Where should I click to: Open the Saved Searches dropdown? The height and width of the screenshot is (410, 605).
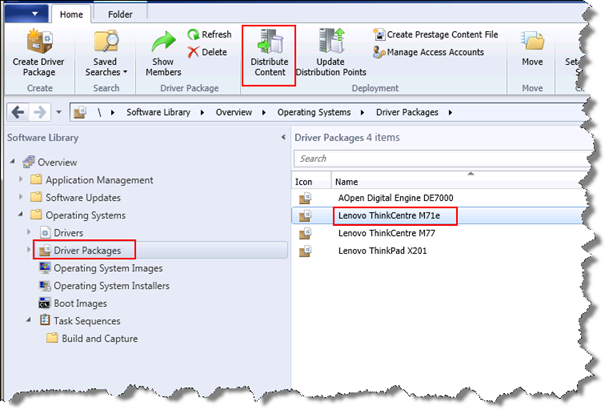[x=106, y=53]
